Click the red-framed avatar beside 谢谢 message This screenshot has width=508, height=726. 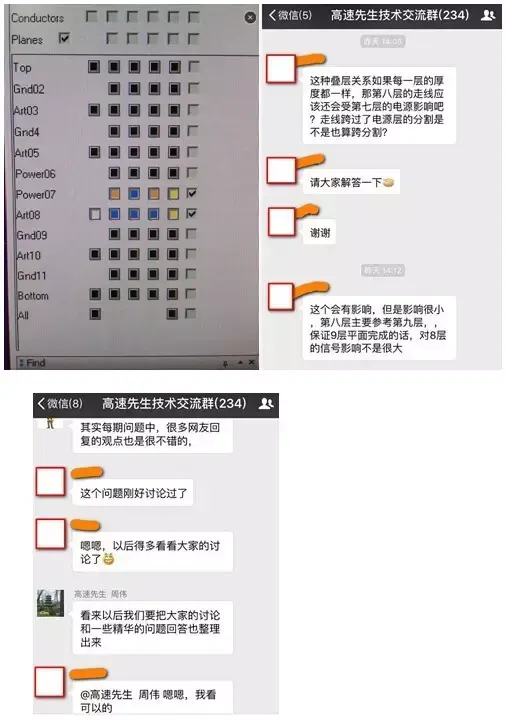click(x=282, y=222)
